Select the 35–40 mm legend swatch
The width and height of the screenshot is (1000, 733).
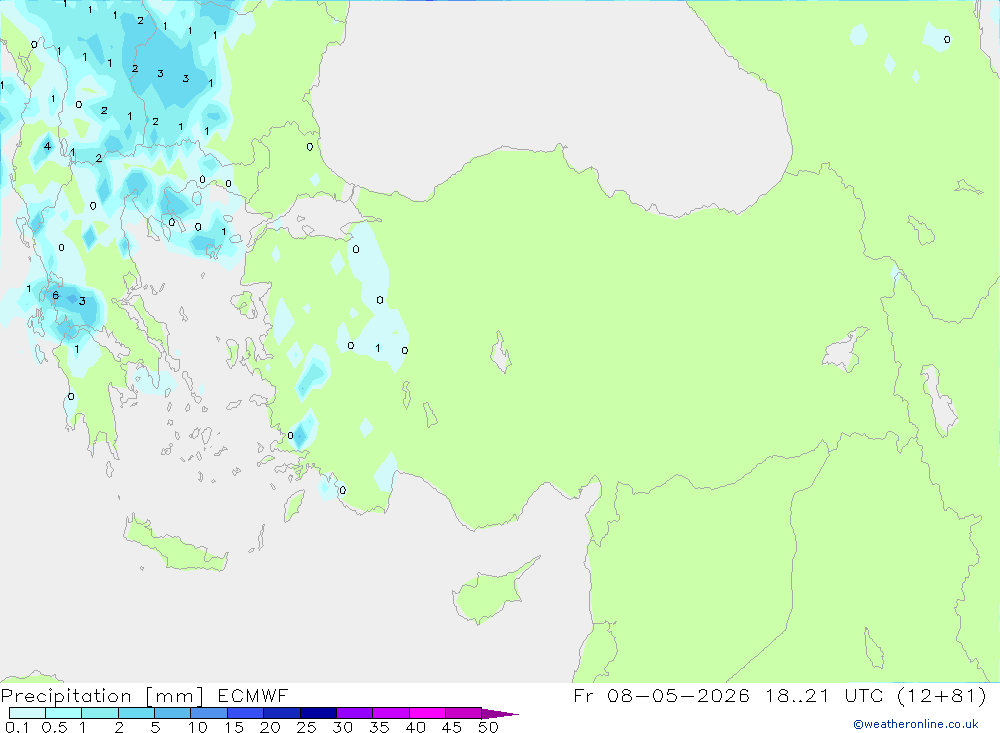tap(391, 713)
